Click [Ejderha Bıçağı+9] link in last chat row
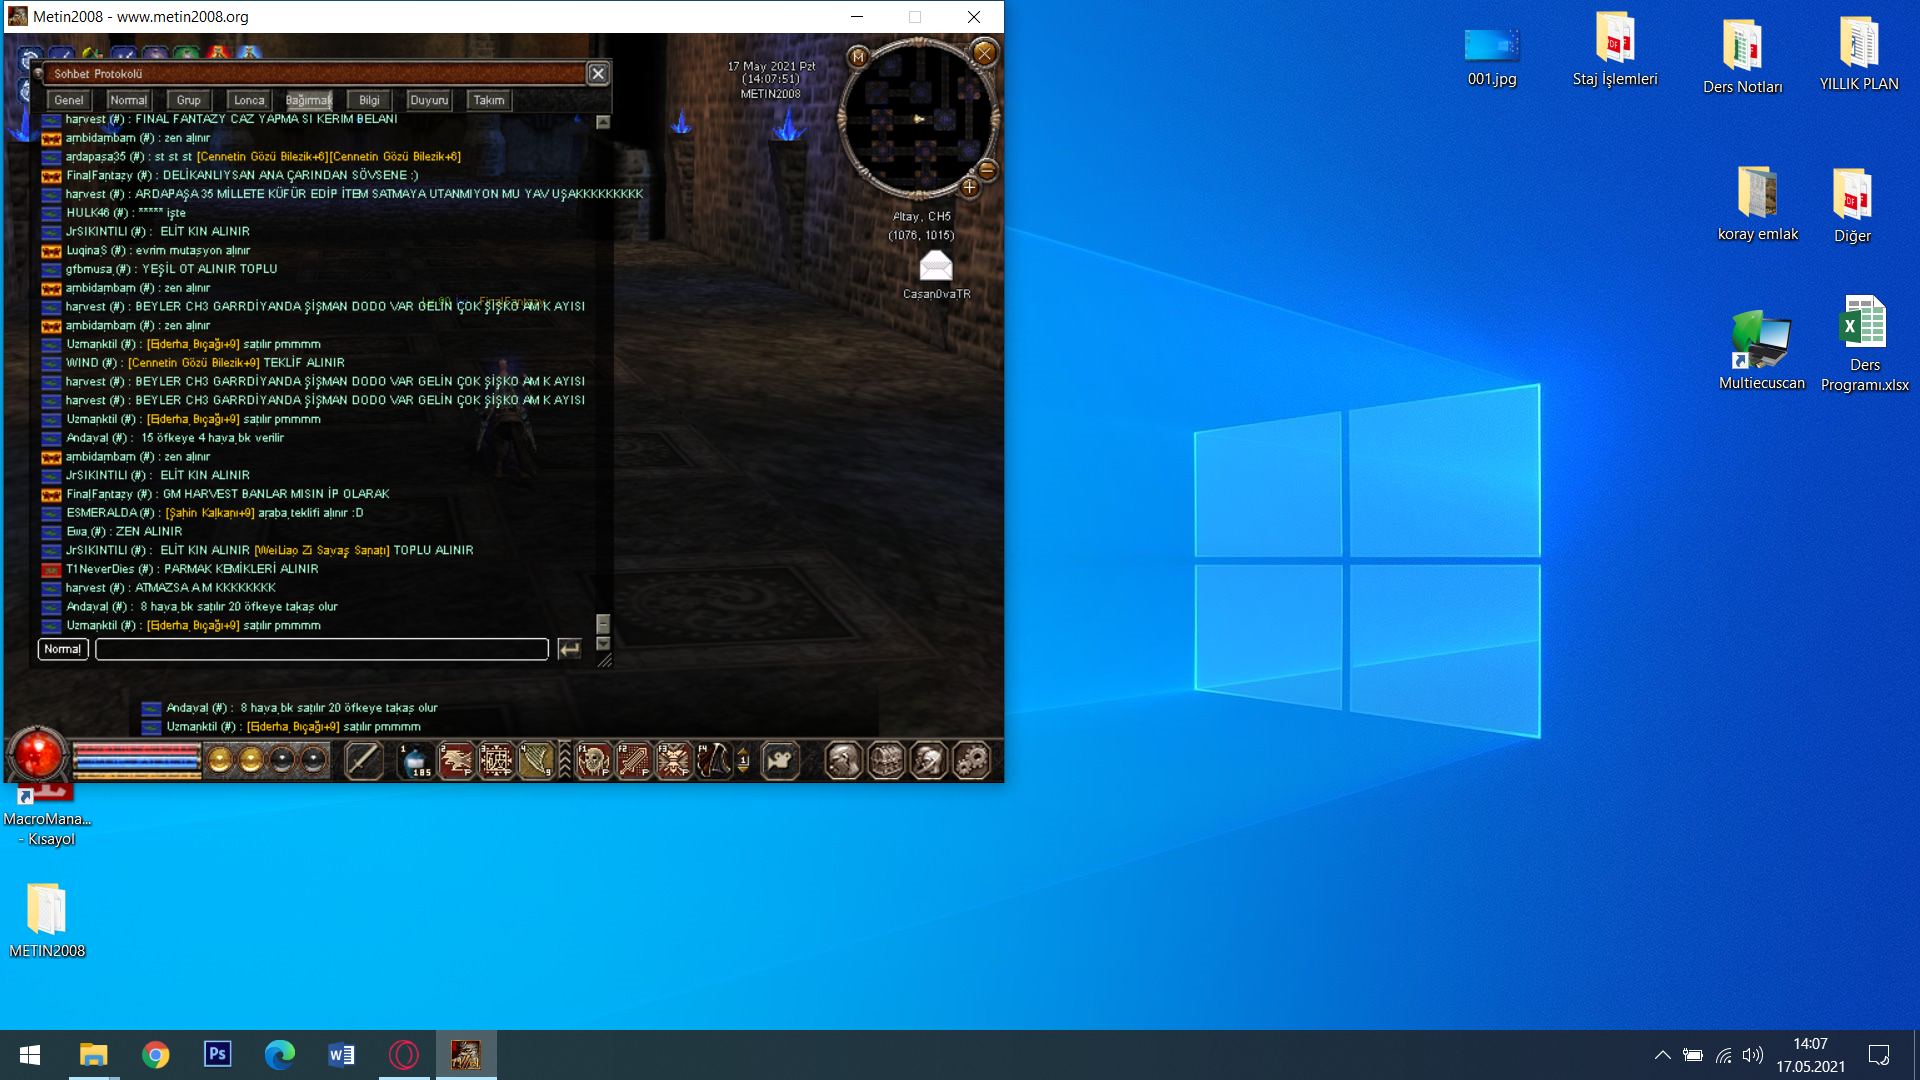 coord(193,626)
